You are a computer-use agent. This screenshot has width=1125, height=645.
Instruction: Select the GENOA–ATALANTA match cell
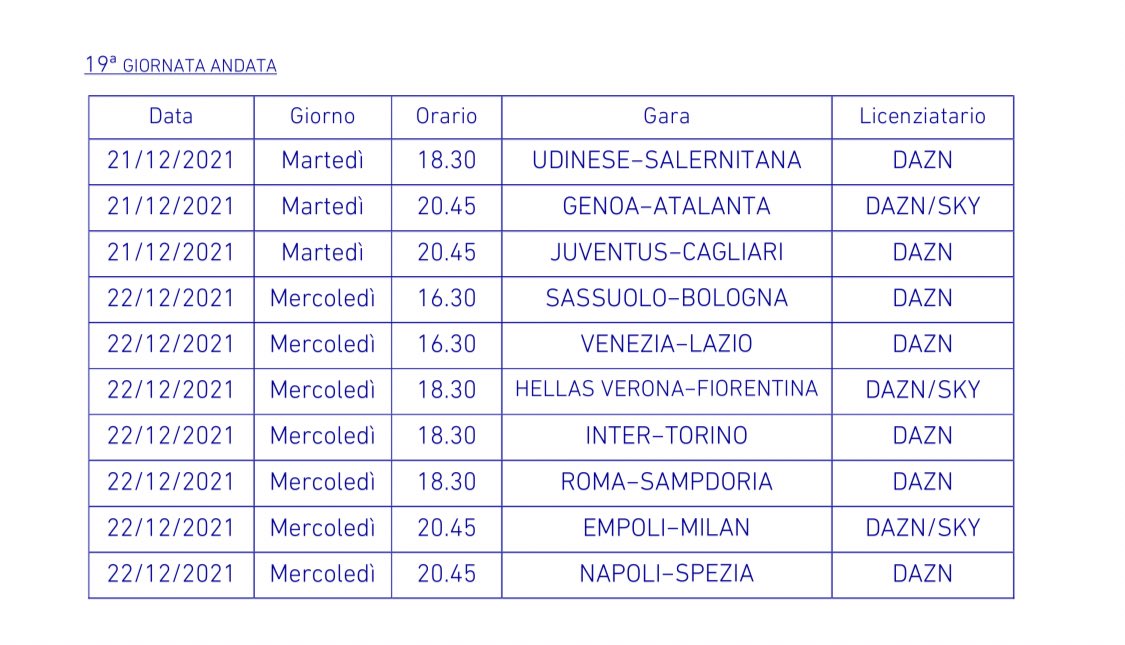pos(666,206)
